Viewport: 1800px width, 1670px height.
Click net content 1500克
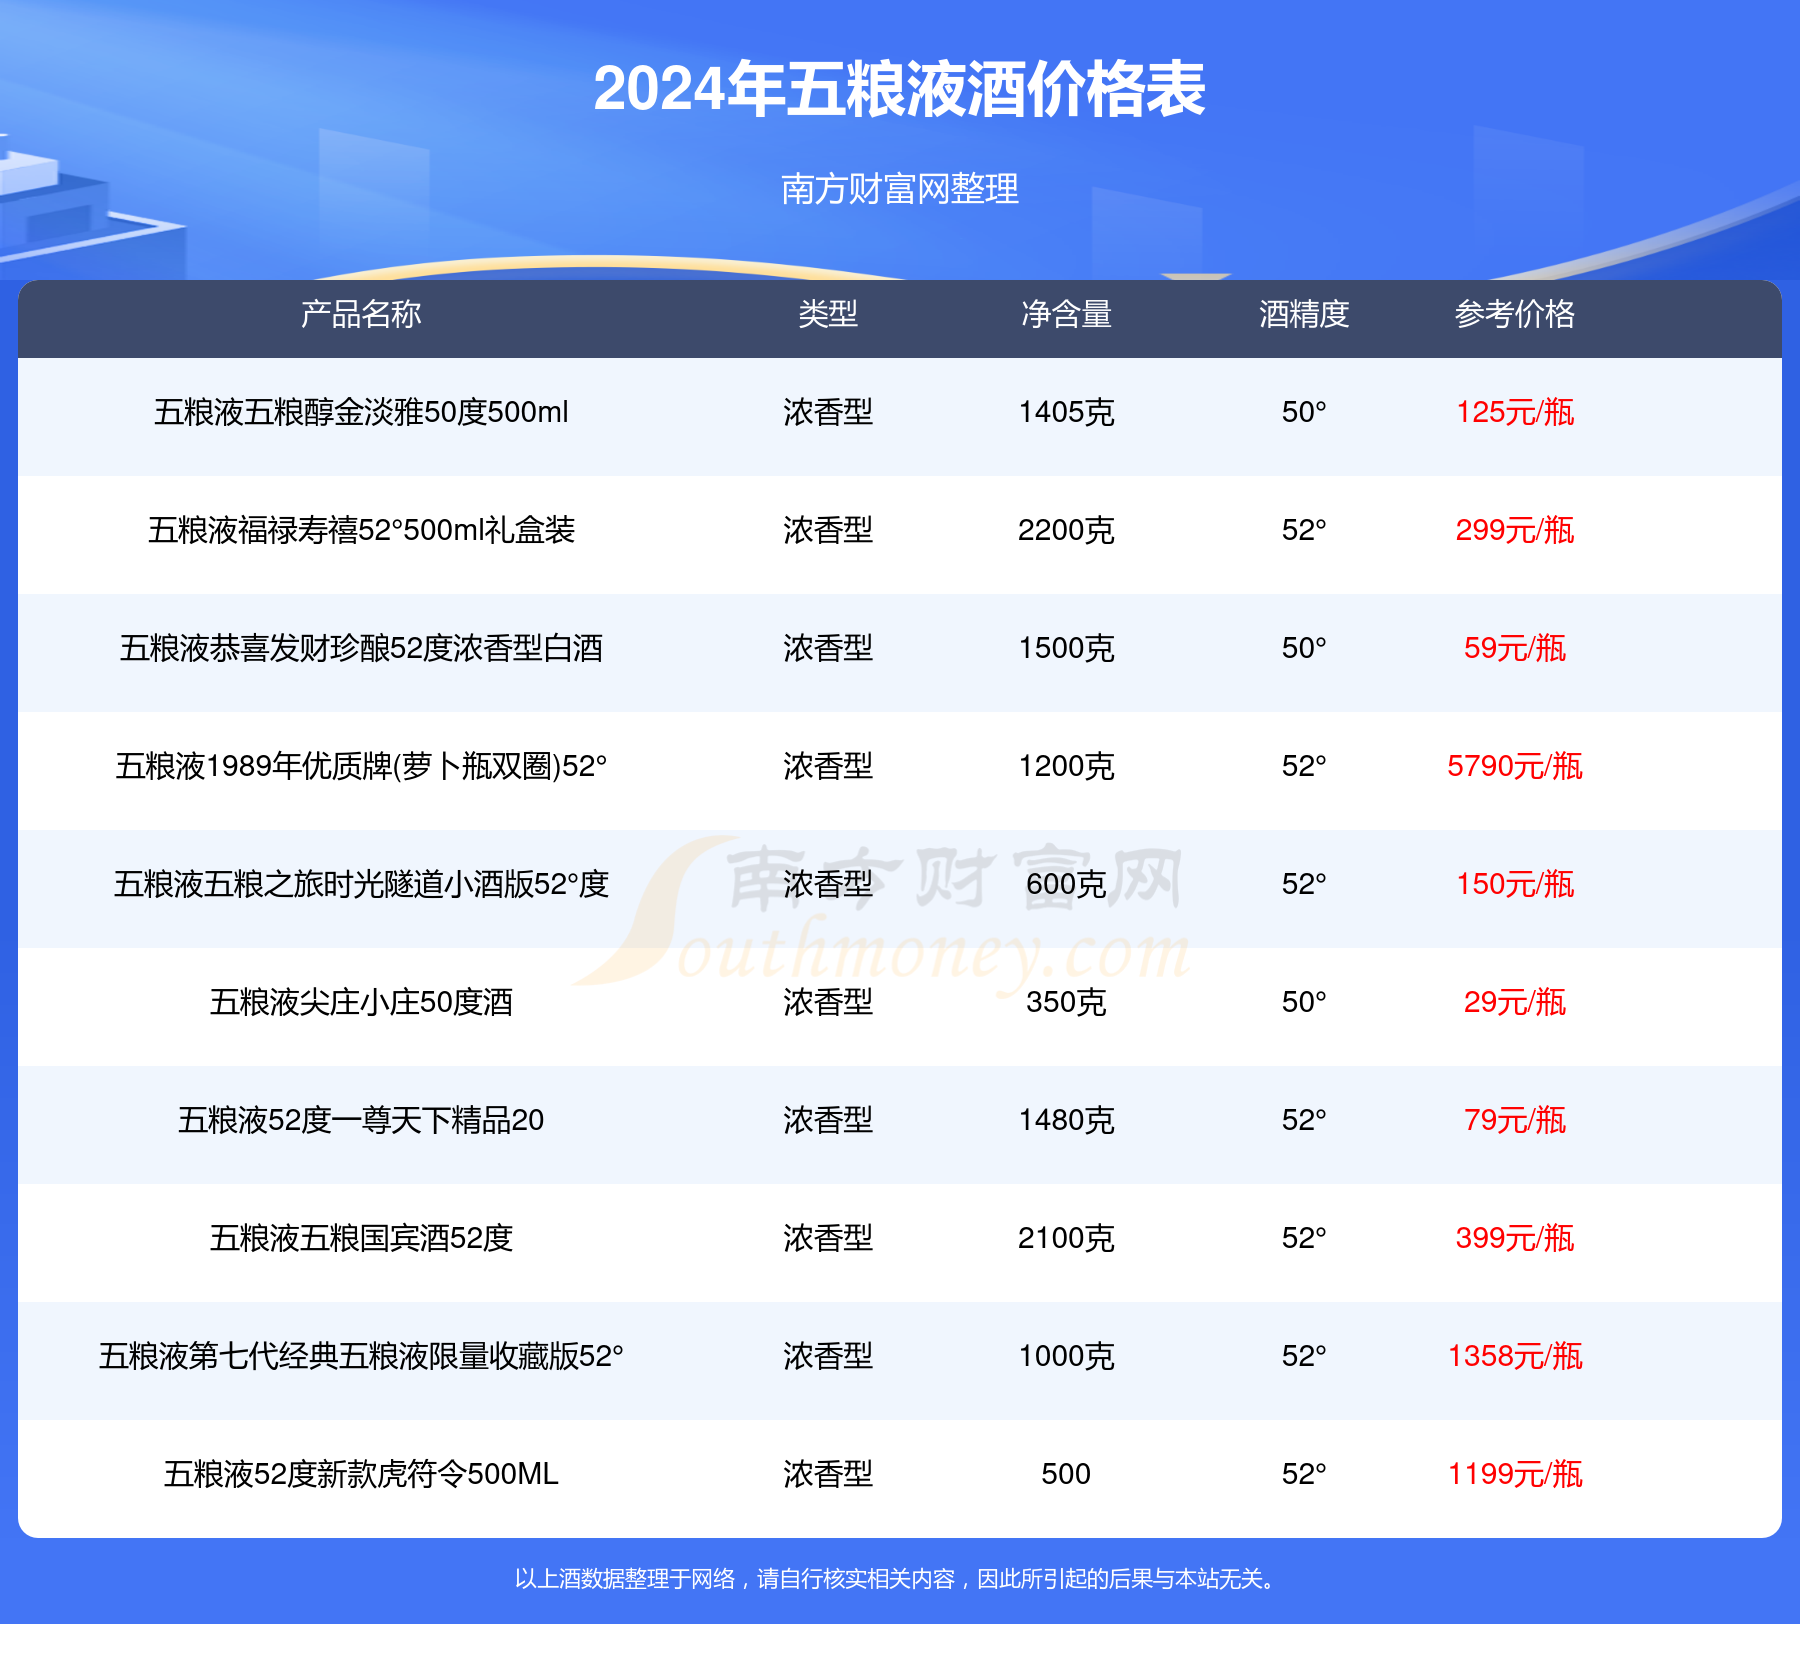[x=1066, y=648]
